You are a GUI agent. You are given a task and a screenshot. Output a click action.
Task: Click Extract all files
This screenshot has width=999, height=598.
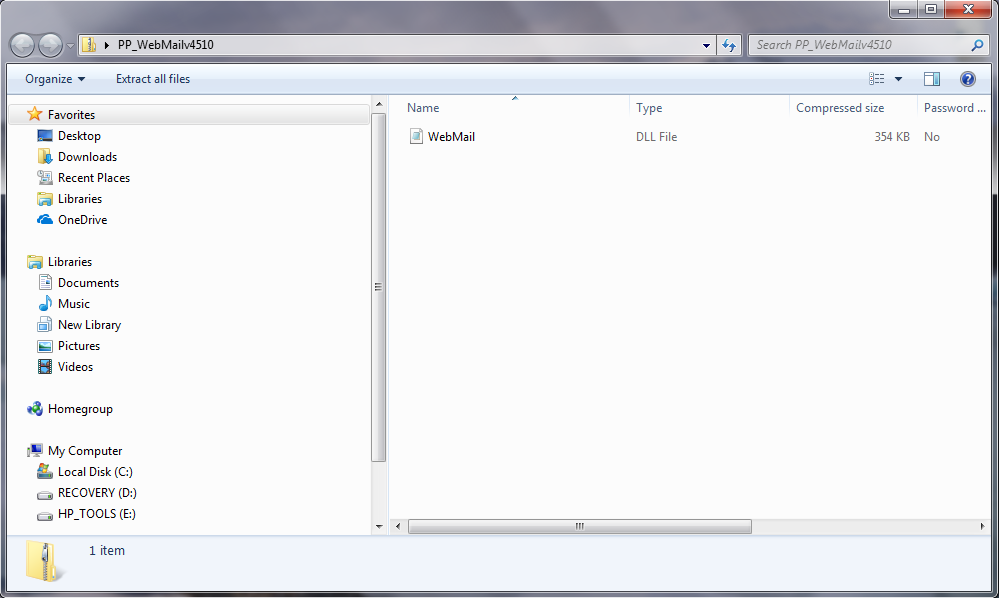pos(153,79)
